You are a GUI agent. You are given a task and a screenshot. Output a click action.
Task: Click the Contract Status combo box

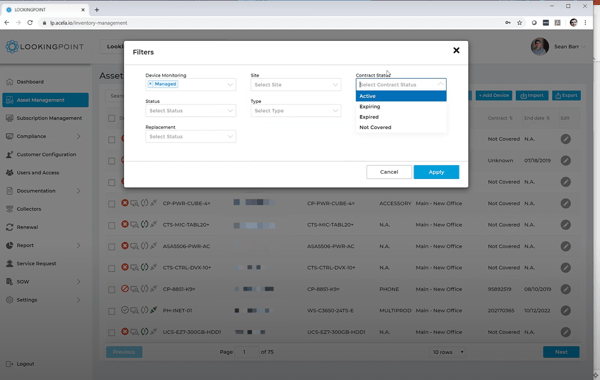pyautogui.click(x=401, y=85)
